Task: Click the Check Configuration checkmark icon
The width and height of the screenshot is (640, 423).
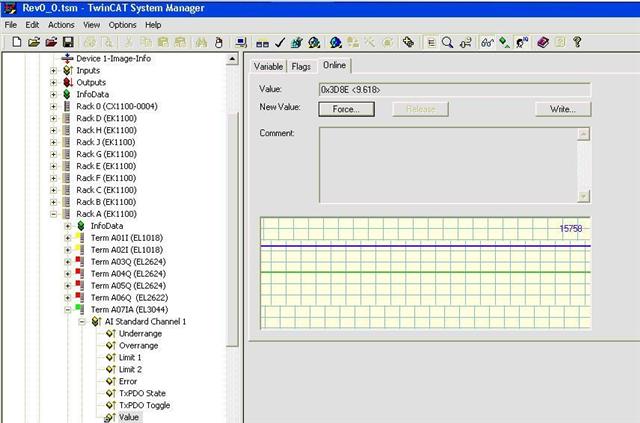Action: (280, 42)
